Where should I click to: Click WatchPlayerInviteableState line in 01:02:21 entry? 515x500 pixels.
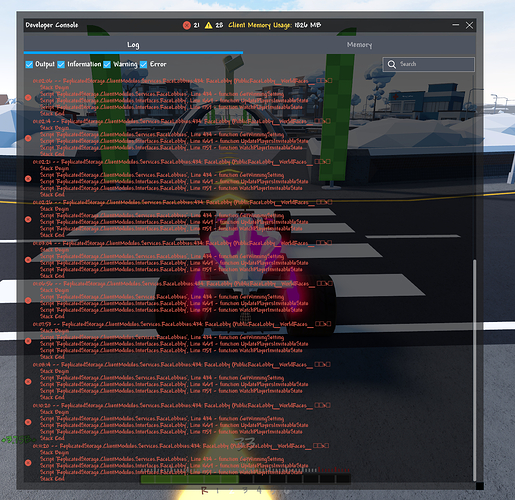click(171, 188)
